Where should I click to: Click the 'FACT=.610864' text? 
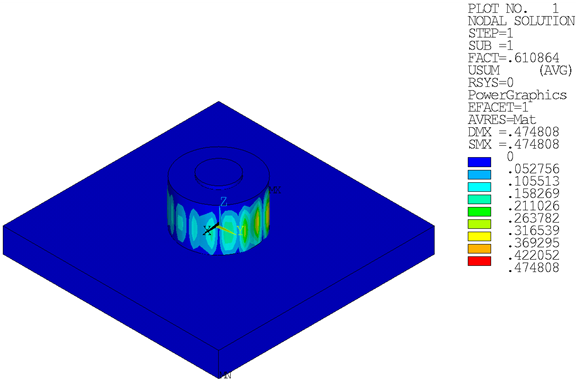tap(514, 58)
